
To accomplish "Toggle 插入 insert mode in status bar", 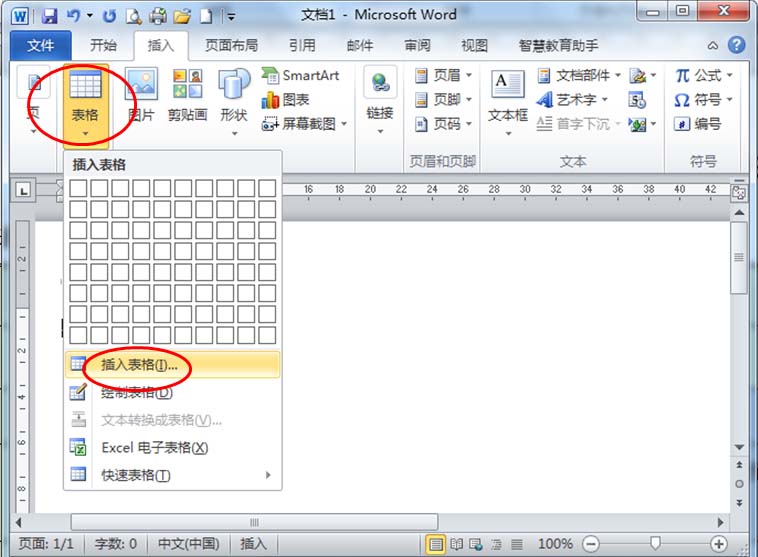I will pyautogui.click(x=253, y=544).
